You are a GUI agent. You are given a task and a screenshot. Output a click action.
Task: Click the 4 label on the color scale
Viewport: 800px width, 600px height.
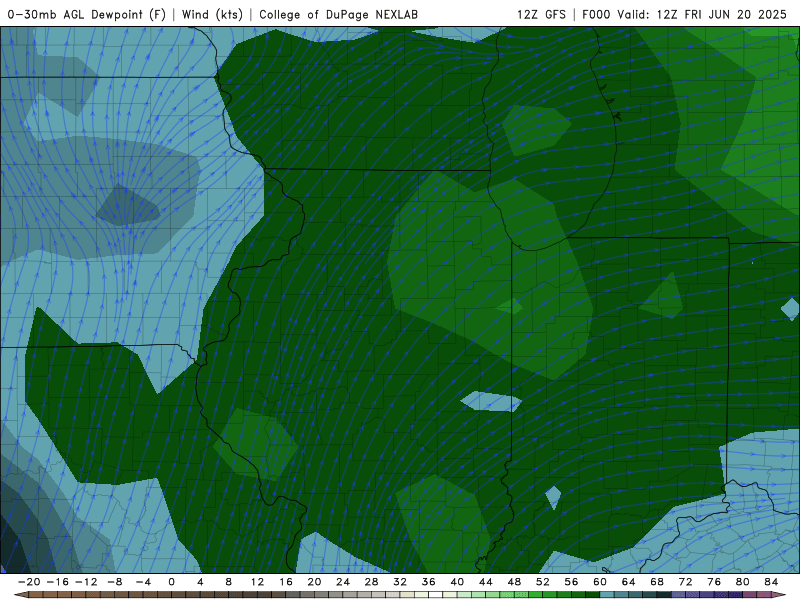(201, 582)
